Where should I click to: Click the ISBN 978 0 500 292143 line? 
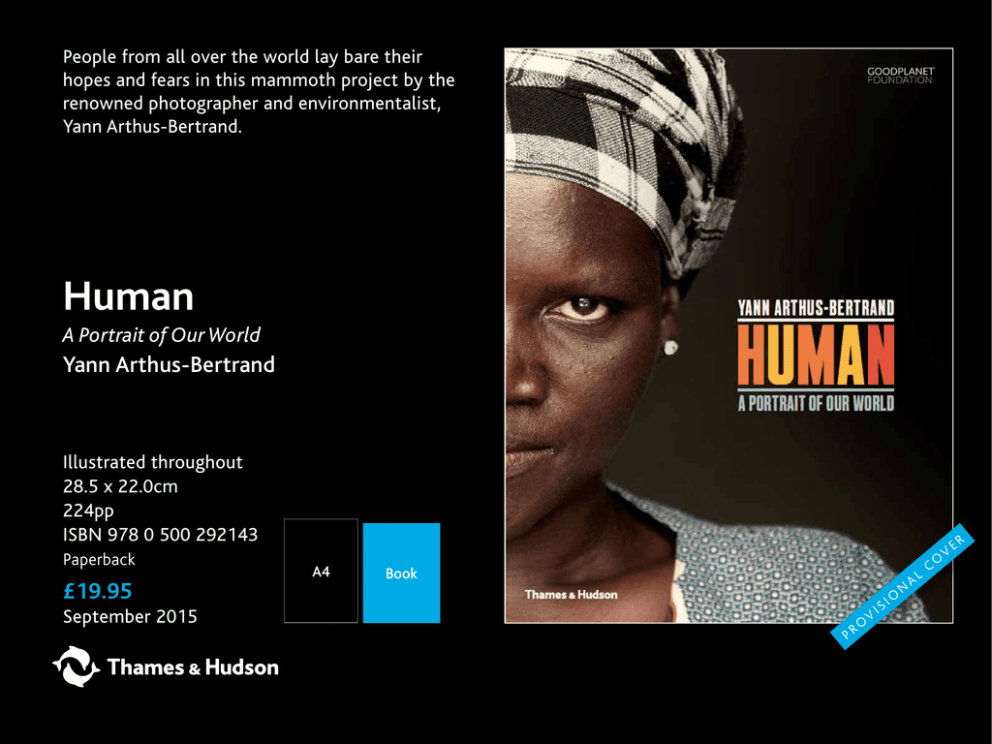pos(160,535)
